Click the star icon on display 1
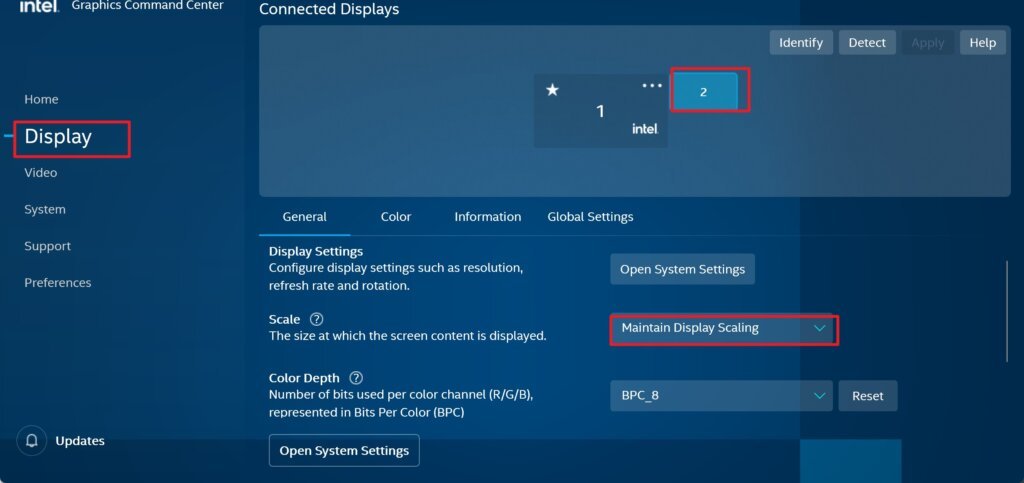This screenshot has height=483, width=1024. 552,90
